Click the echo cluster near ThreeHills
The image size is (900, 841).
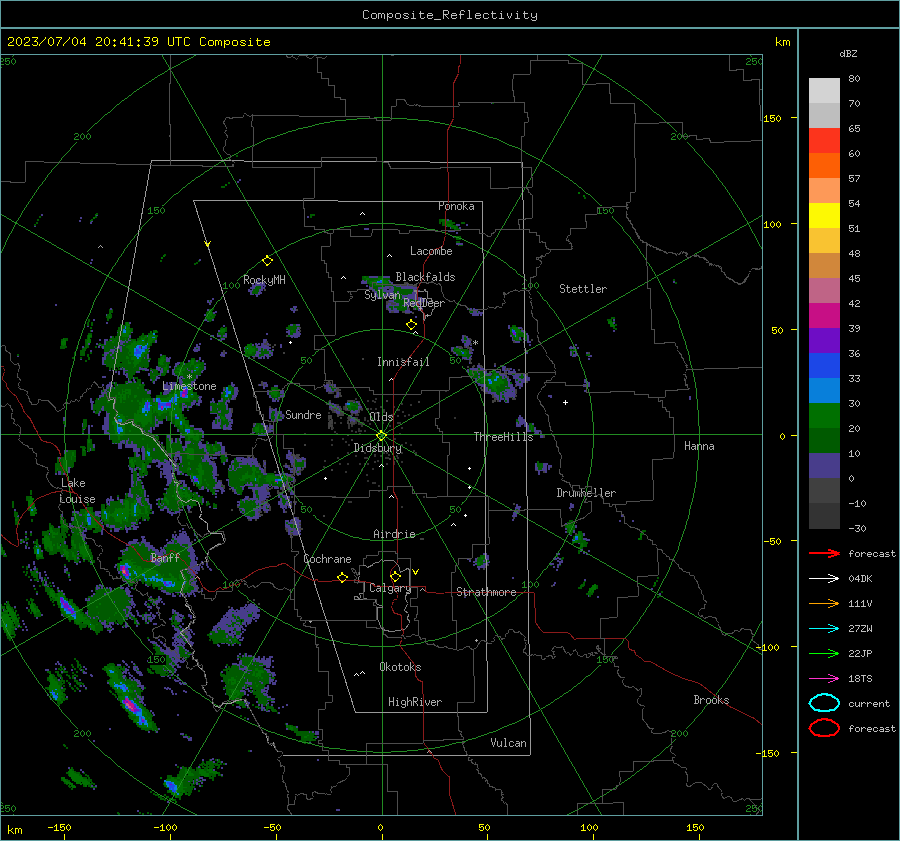(x=498, y=382)
